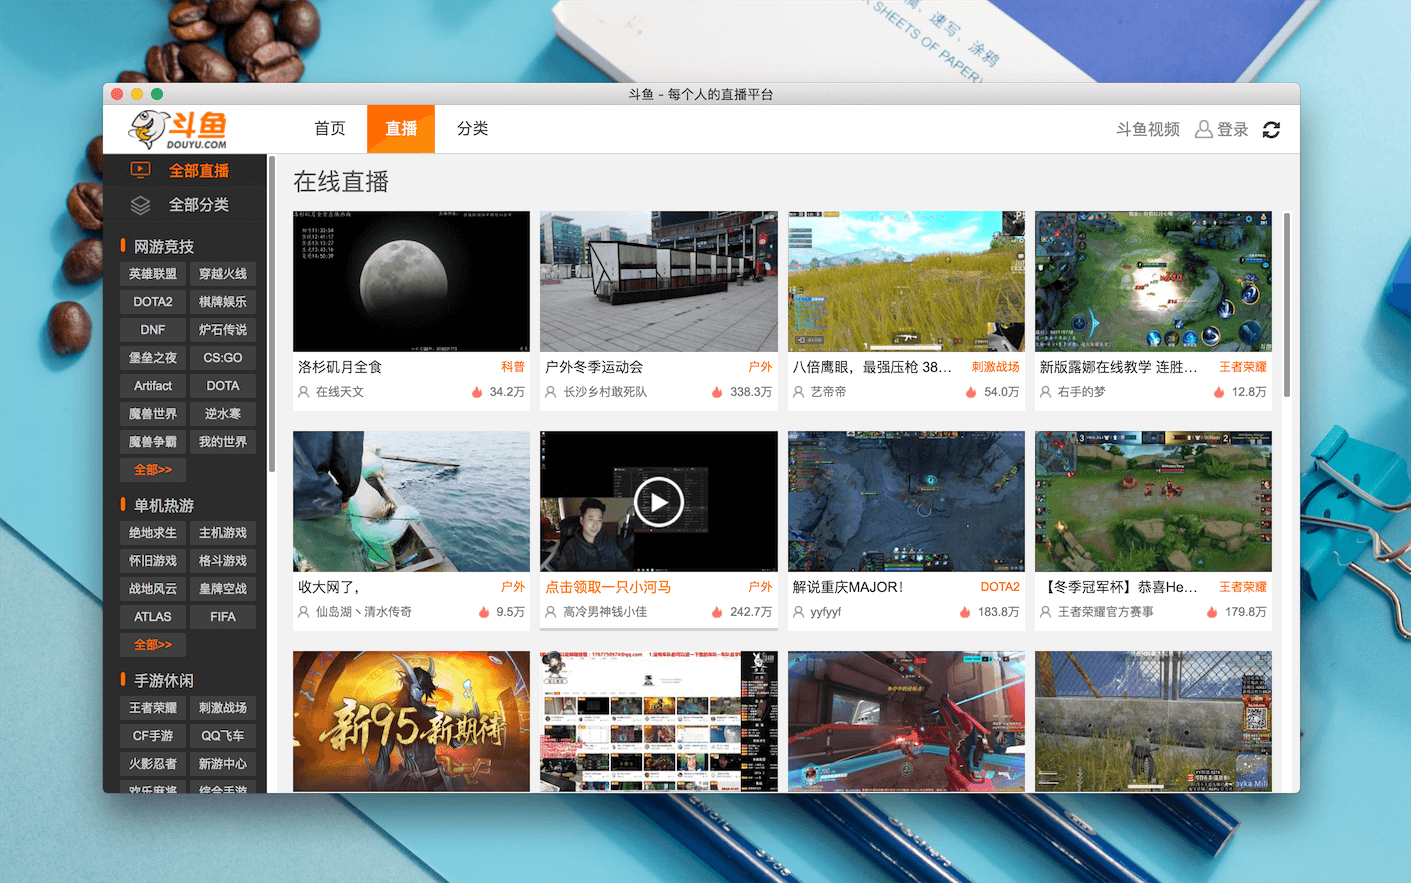Open 冬季冠军杯 stream thumbnail
Viewport: 1411px width, 883px height.
(x=1153, y=502)
